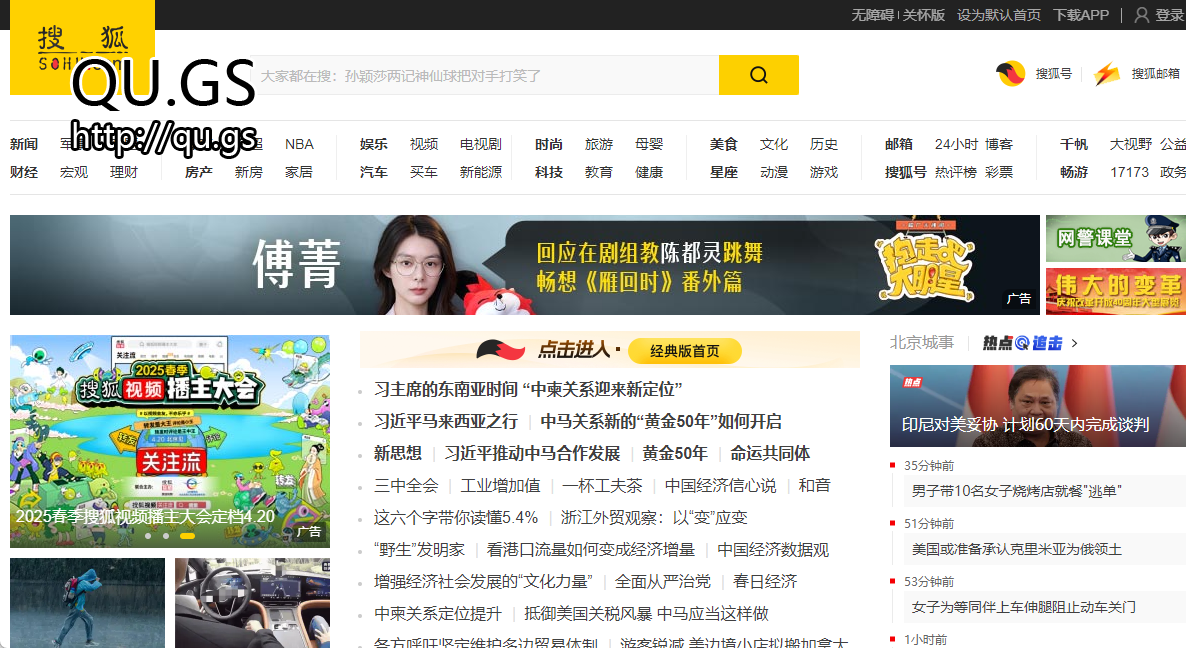Viewport: 1186px width, 648px height.
Task: Open 习近平马来西亚之行 headline
Action: 446,421
